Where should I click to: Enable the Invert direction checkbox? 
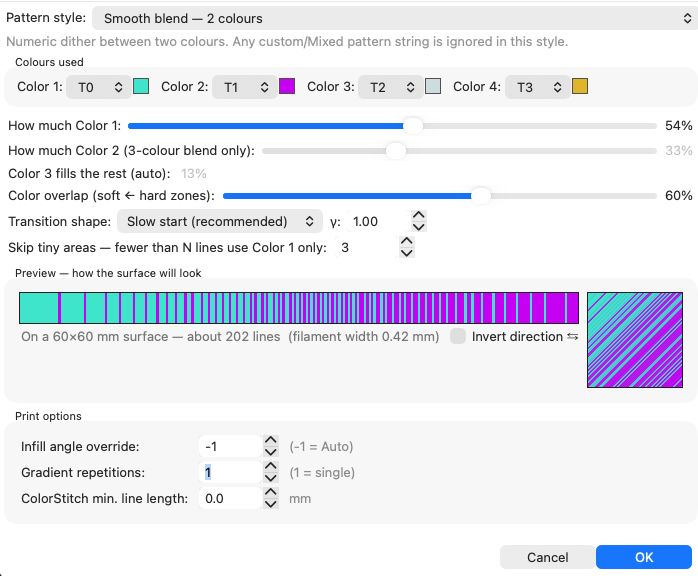[x=458, y=337]
